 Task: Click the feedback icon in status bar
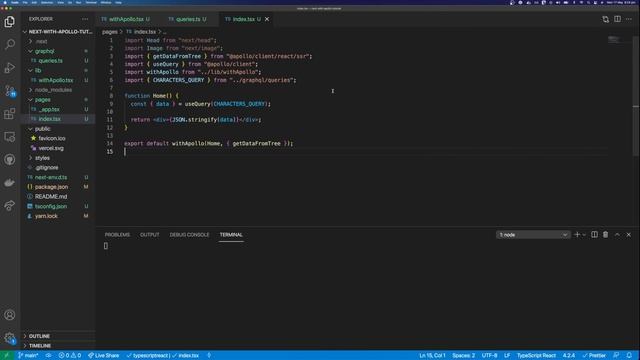(x=616, y=356)
